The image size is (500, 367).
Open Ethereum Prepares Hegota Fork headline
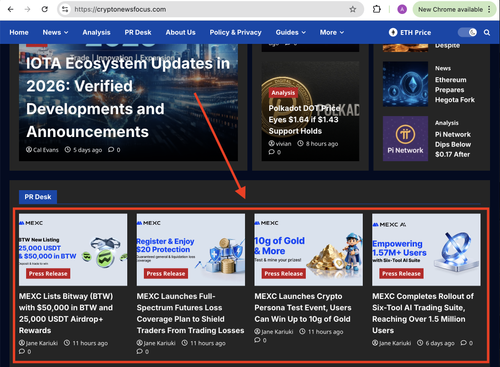tap(455, 90)
